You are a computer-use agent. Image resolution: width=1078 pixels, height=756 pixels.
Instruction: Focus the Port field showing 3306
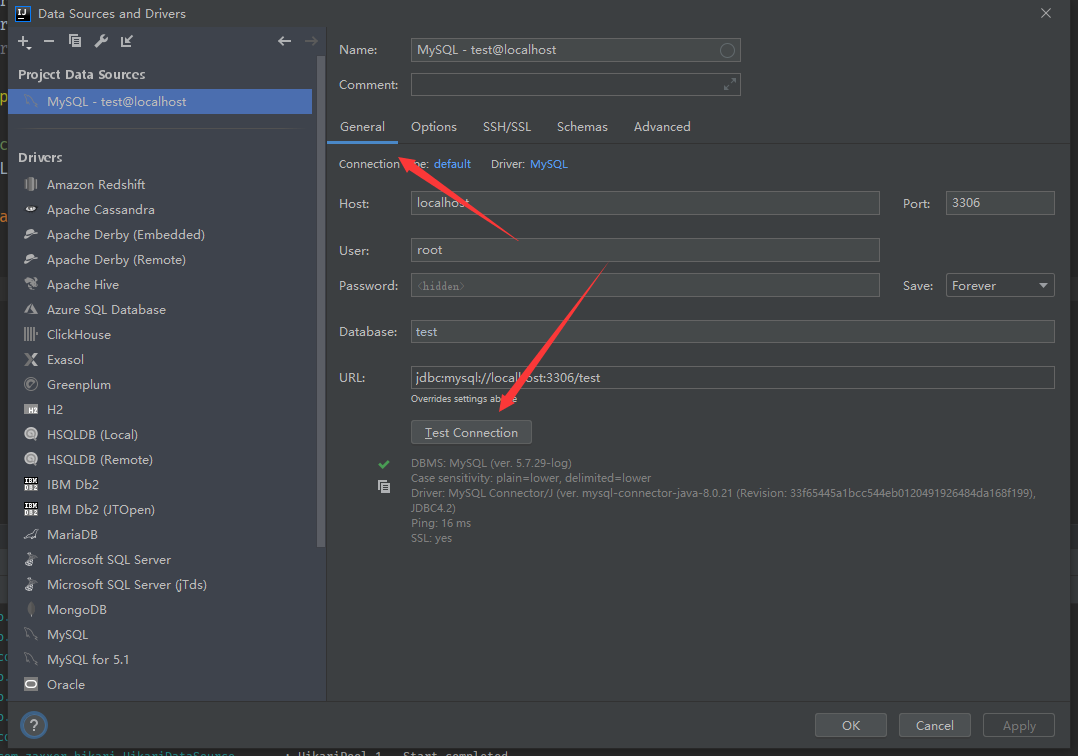click(1000, 203)
